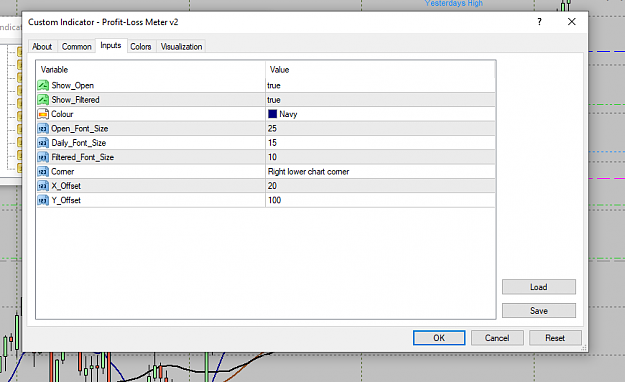
Task: Select the X_Offset value 20
Action: tap(272, 186)
